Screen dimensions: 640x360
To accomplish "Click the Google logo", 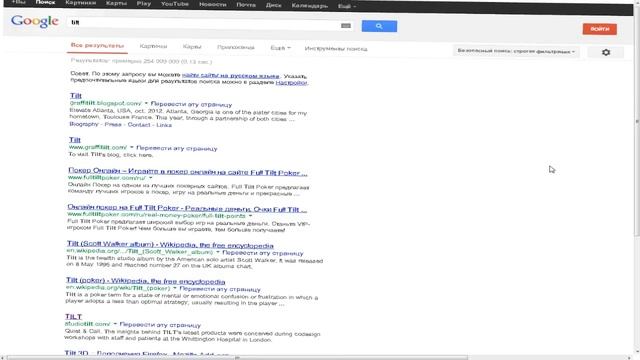I will [35, 21].
